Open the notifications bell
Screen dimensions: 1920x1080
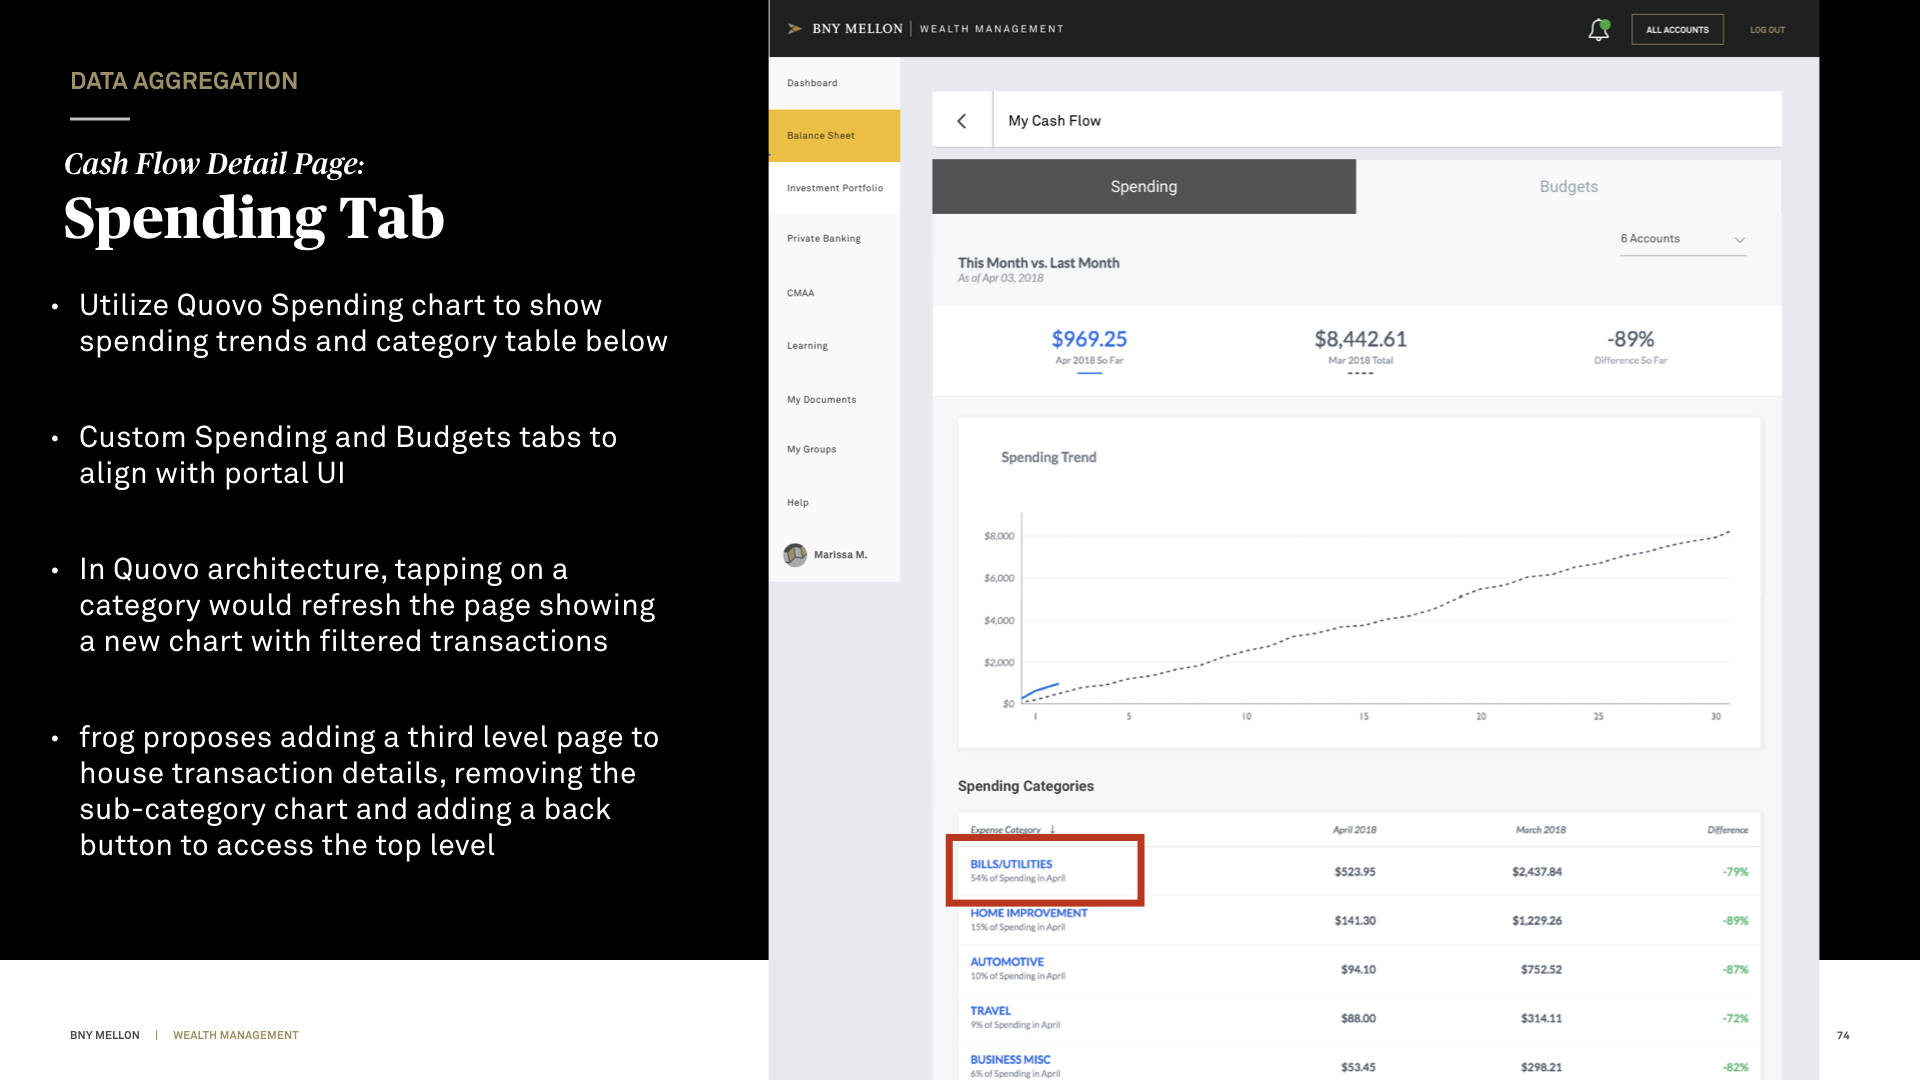(1598, 30)
